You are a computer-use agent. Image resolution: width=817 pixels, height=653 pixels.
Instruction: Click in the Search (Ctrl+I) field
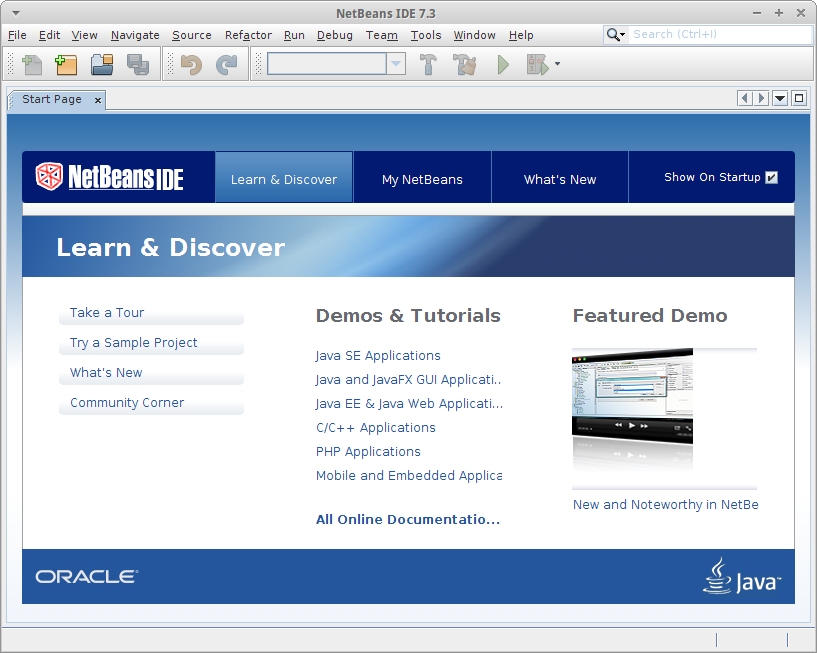click(719, 34)
